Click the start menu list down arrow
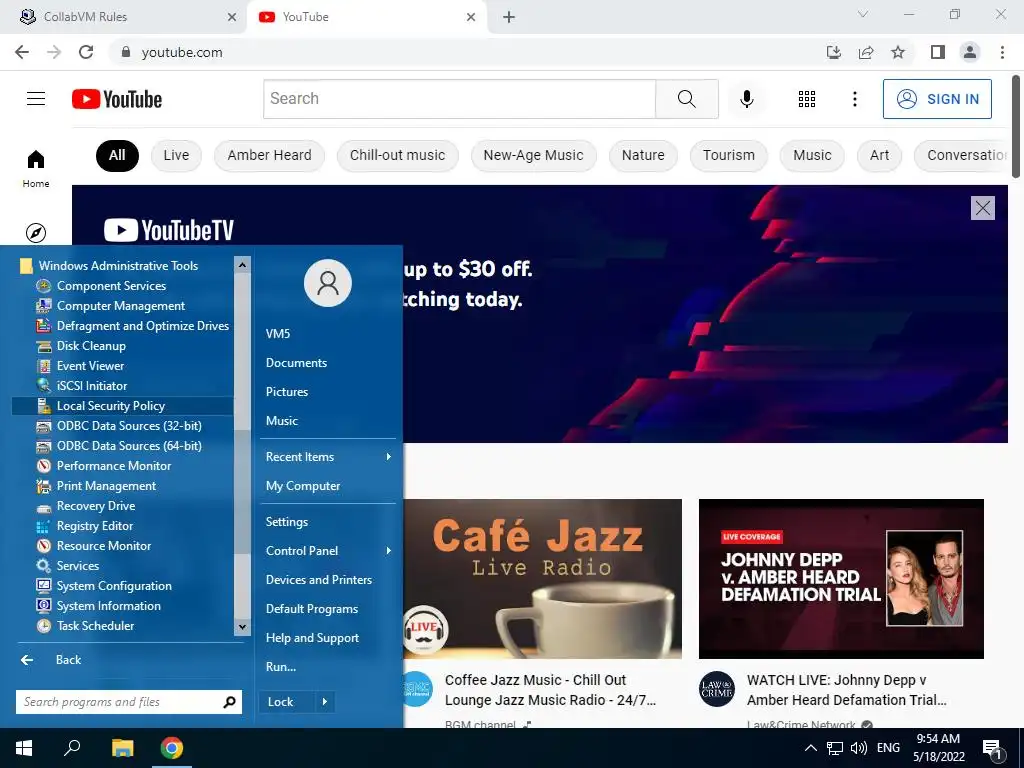The height and width of the screenshot is (768, 1024). 242,627
